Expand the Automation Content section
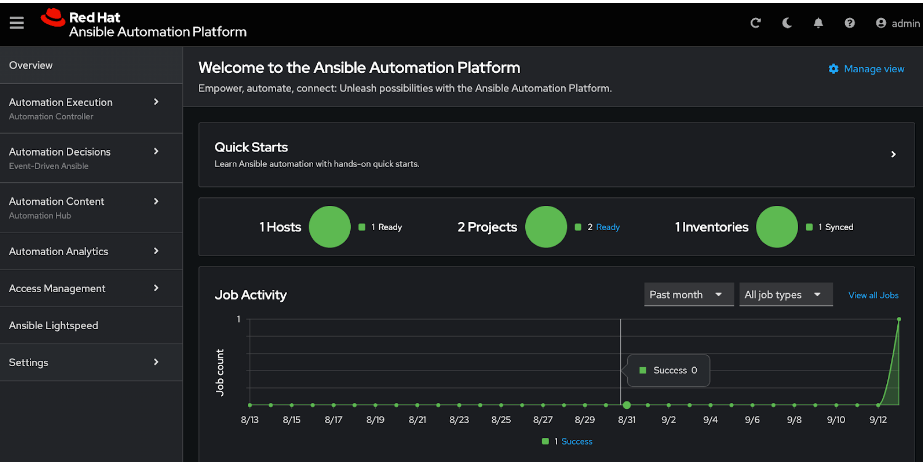Image resolution: width=923 pixels, height=462 pixels. pos(91,208)
